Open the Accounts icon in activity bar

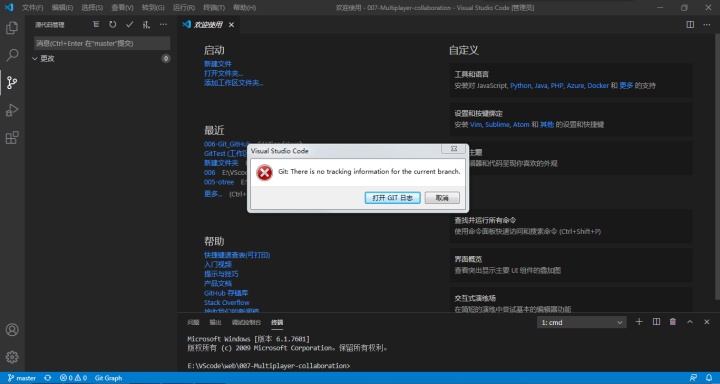[x=12, y=329]
